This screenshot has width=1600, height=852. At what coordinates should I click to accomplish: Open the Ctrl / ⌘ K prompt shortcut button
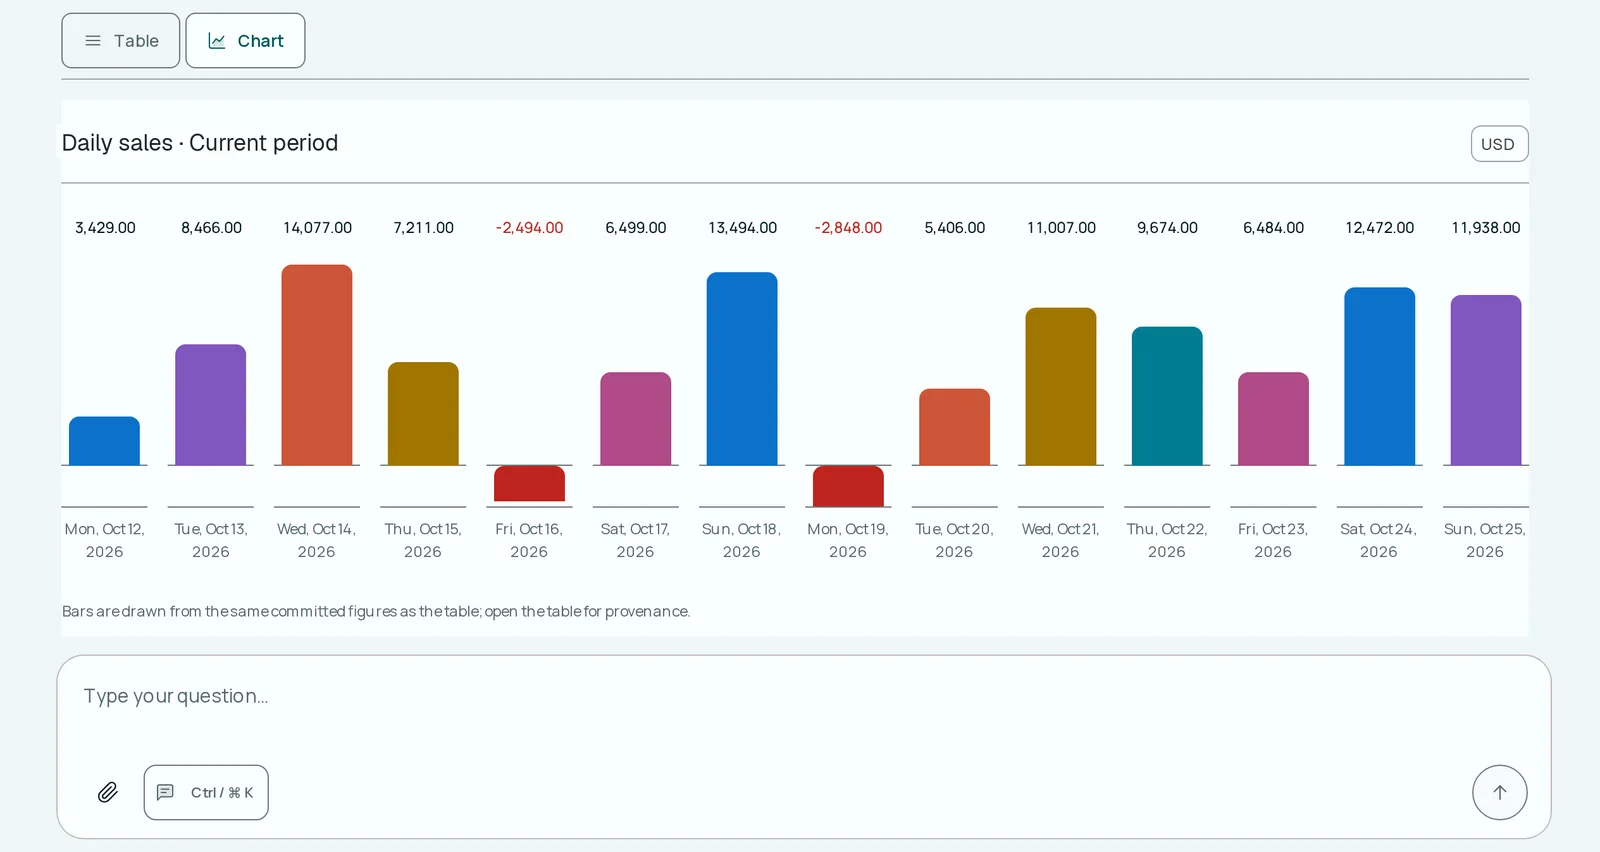(206, 792)
